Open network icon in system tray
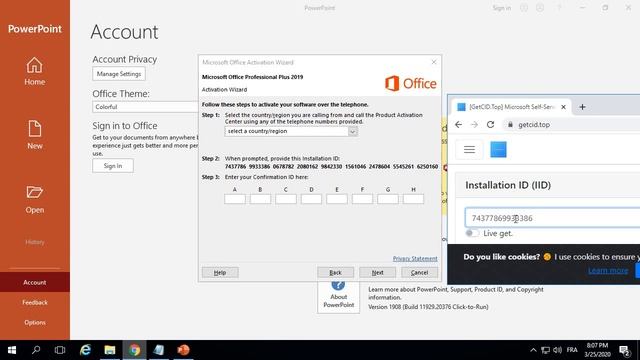 tap(545, 350)
